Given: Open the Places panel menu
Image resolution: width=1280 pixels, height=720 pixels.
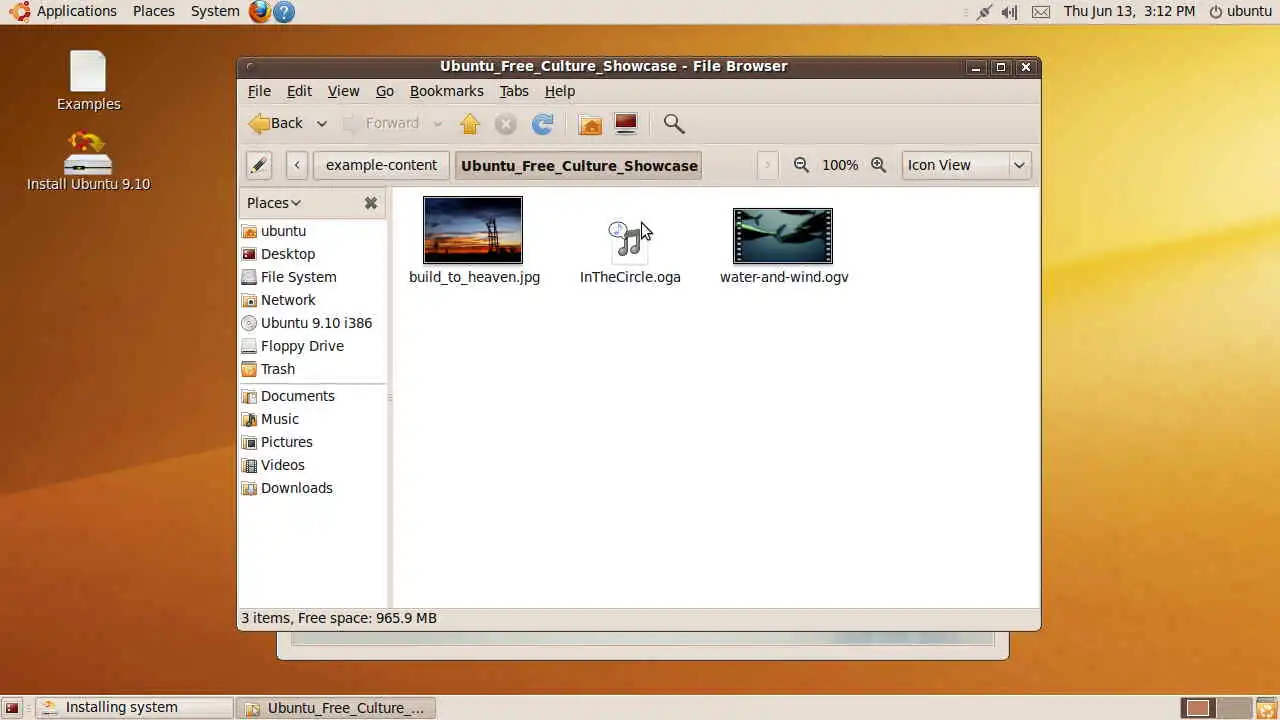Looking at the screenshot, I should click(154, 11).
